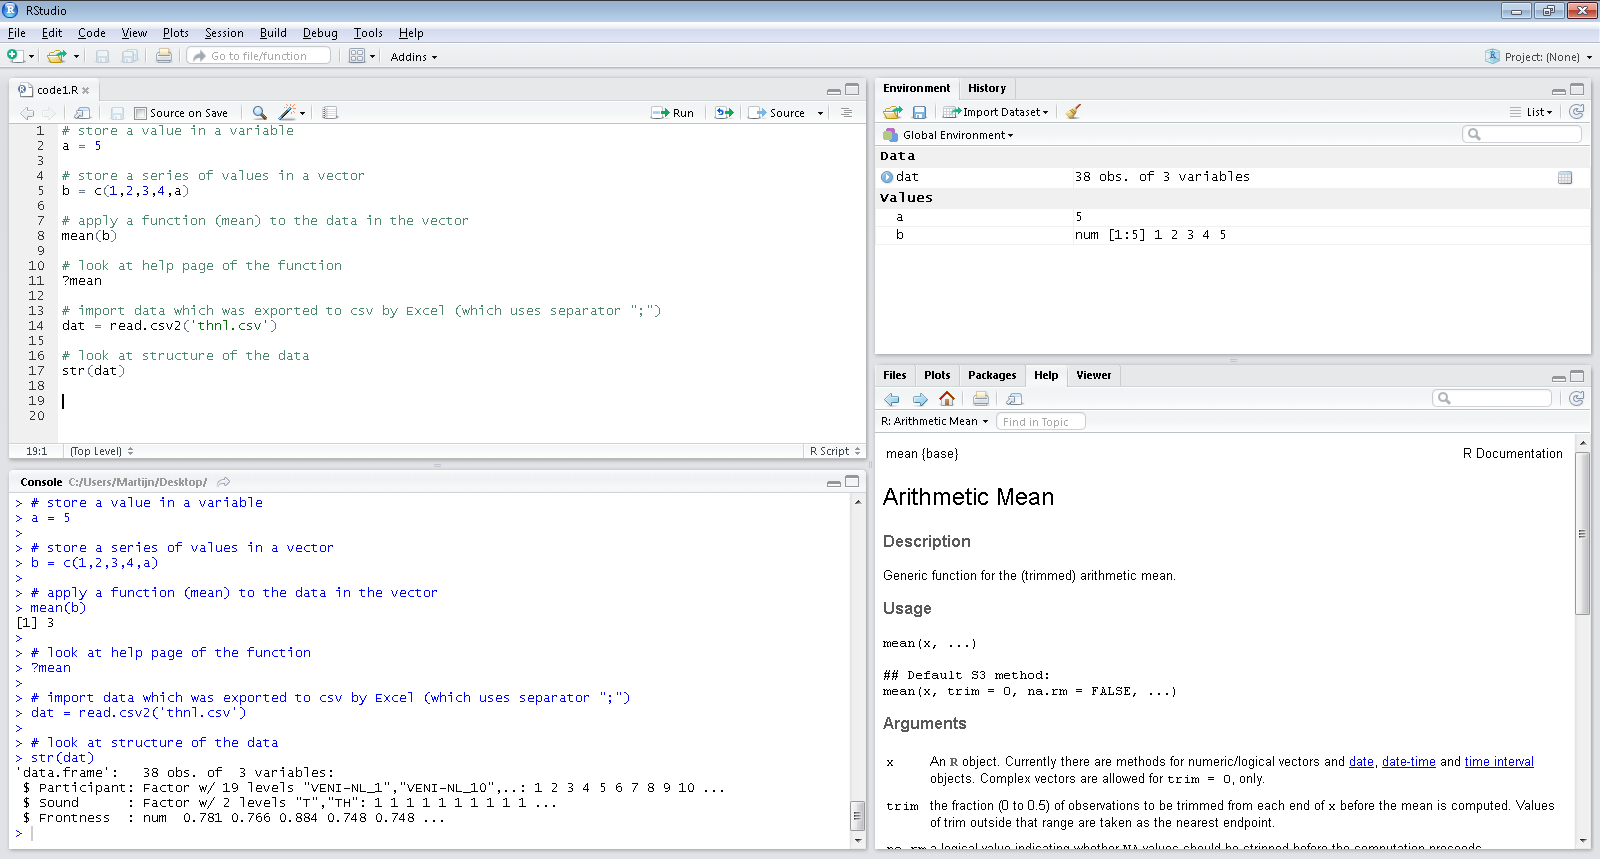
Task: Switch to the Files tab
Action: click(895, 375)
